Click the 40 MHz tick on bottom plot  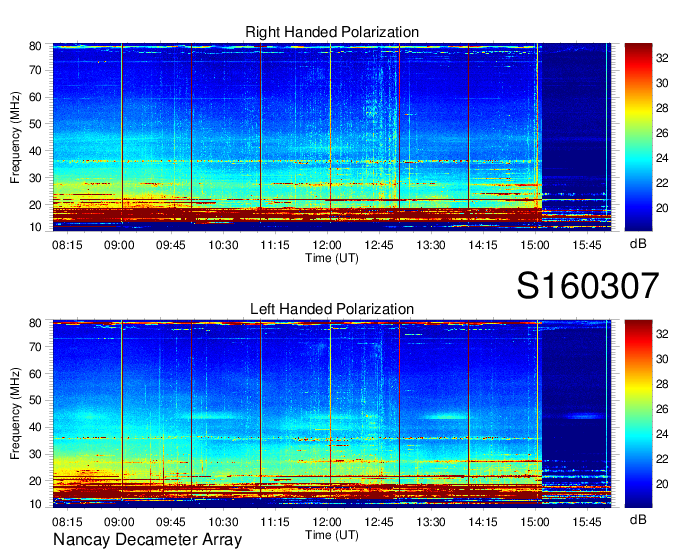(35, 427)
